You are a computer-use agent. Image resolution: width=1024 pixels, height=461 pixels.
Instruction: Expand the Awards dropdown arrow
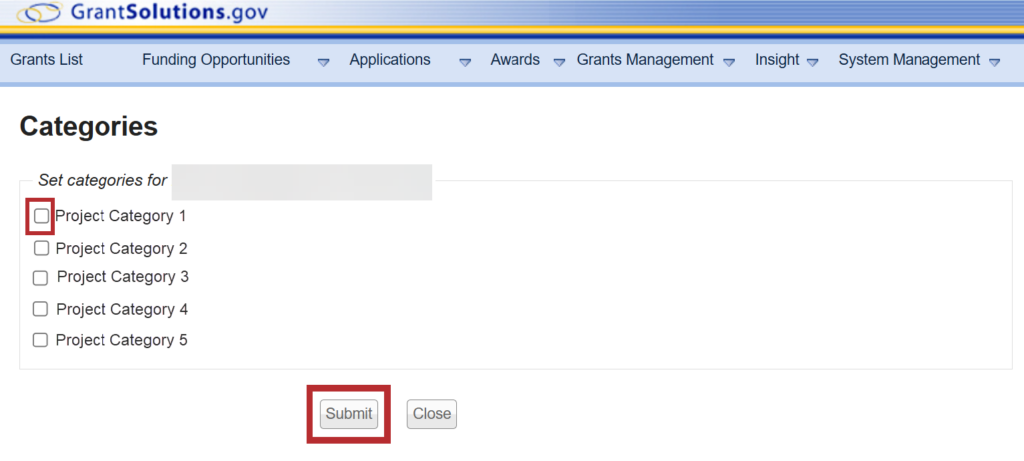tap(559, 62)
